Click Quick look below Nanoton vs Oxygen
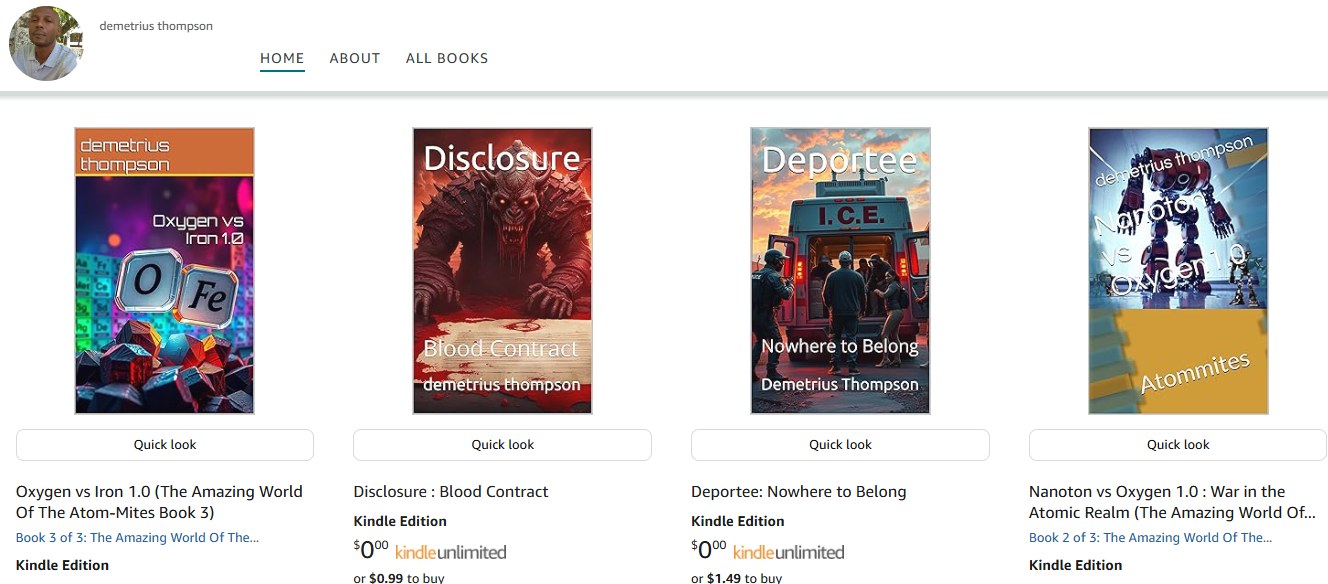Viewport: 1328px width, 584px height. coord(1178,445)
